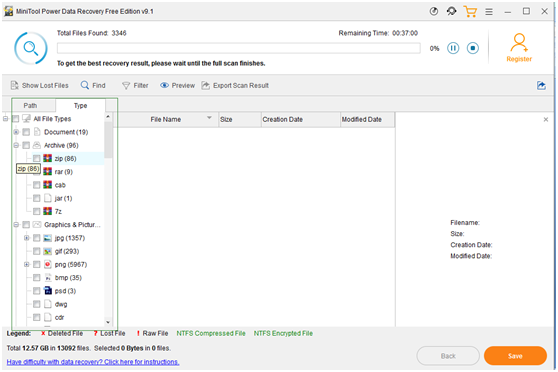The image size is (558, 372).
Task: Click the gif picture icon
Action: coord(47,251)
